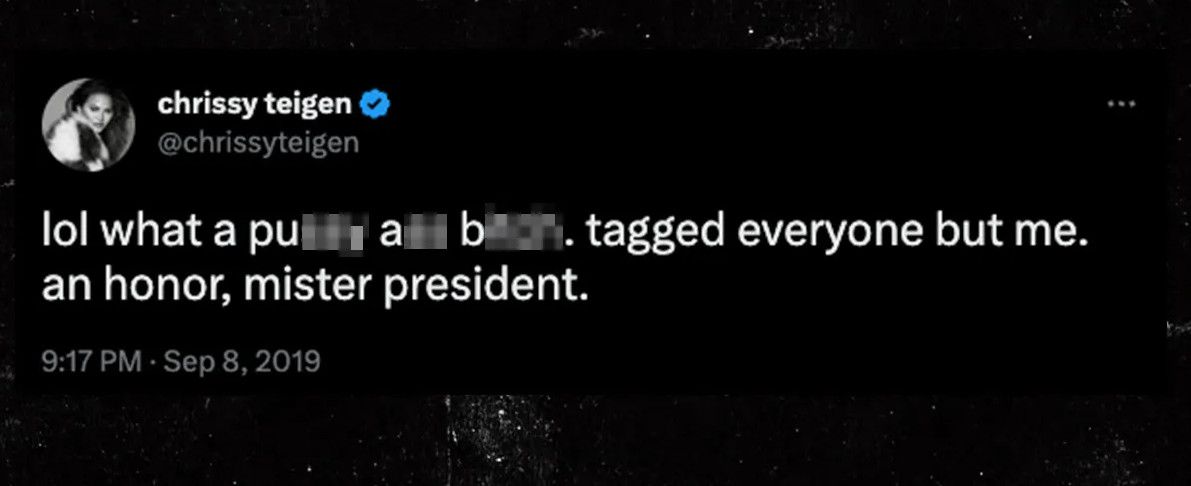The height and width of the screenshot is (486, 1191).
Task: Click the 9:17 PM timestamp
Action: point(90,360)
